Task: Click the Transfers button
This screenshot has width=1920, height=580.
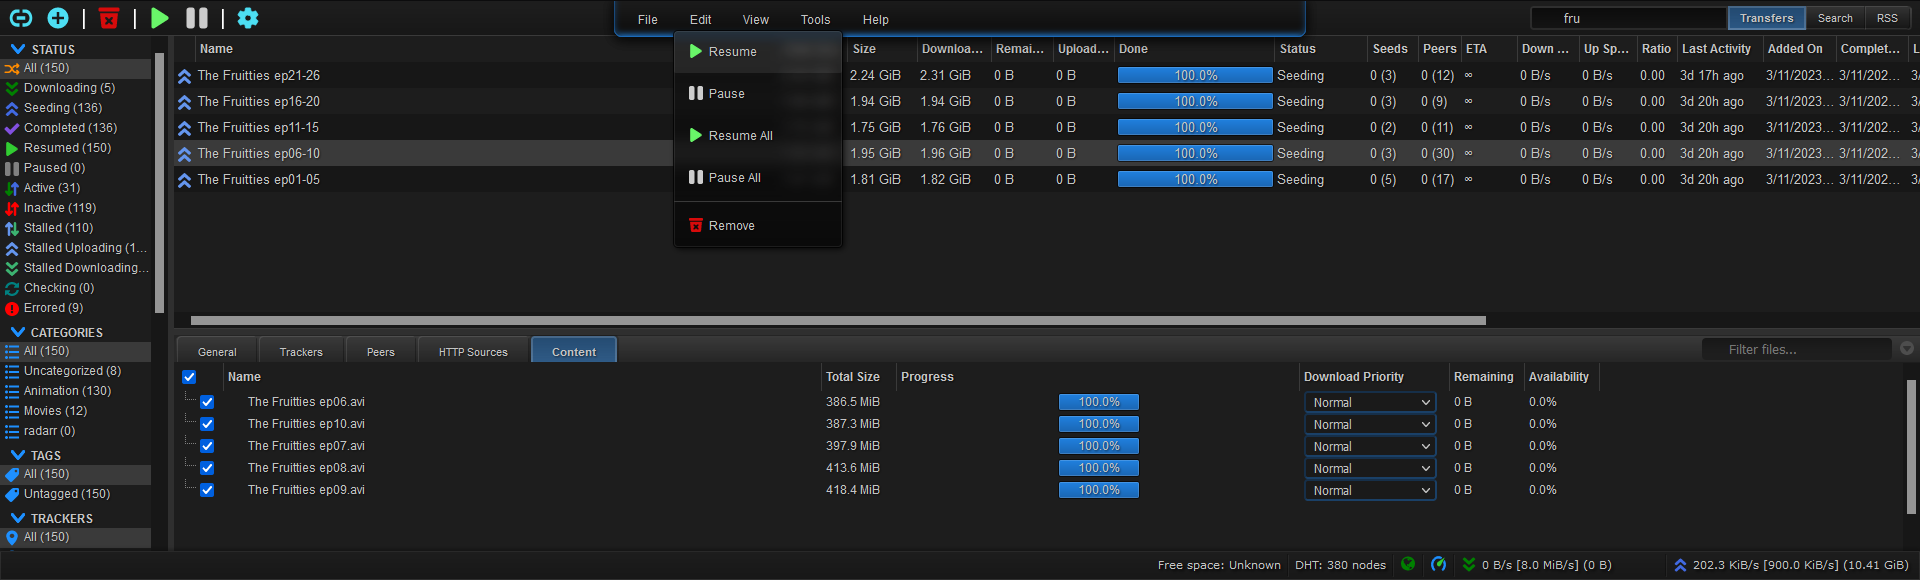Action: [1766, 18]
